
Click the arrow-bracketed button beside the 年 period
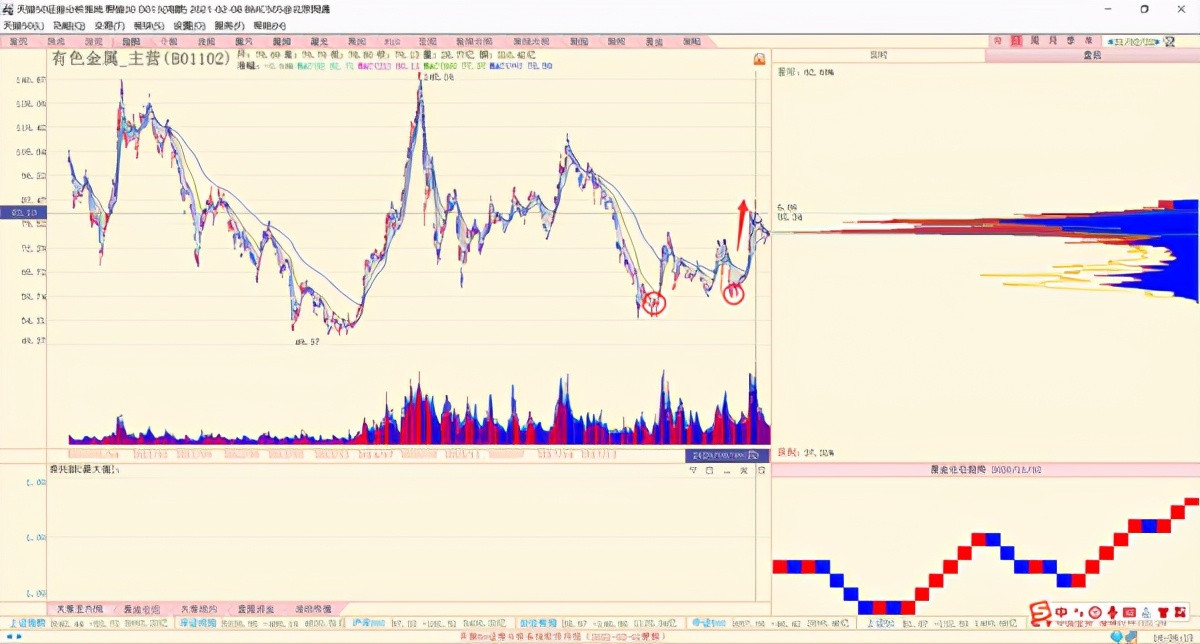coord(1132,42)
